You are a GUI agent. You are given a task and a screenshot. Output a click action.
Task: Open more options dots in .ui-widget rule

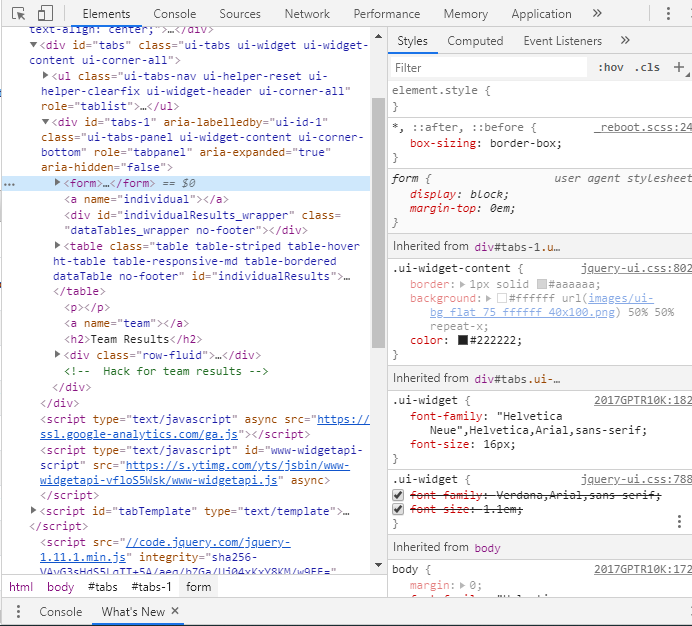[679, 521]
